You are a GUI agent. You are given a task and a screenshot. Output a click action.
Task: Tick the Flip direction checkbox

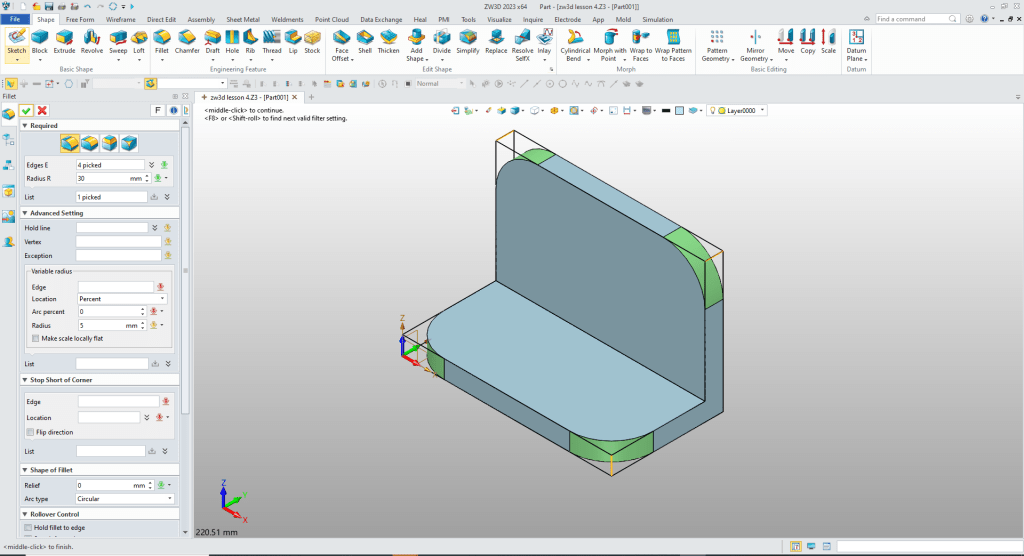point(30,432)
